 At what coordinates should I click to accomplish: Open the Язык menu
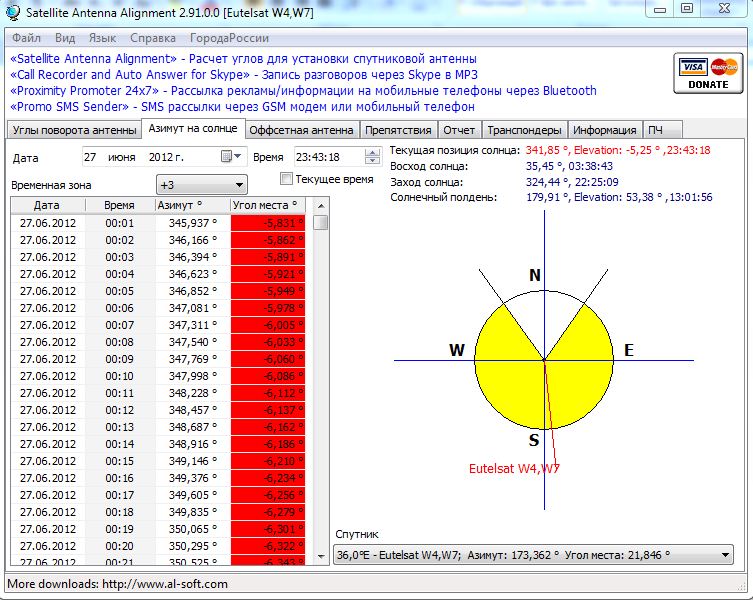pyautogui.click(x=102, y=38)
